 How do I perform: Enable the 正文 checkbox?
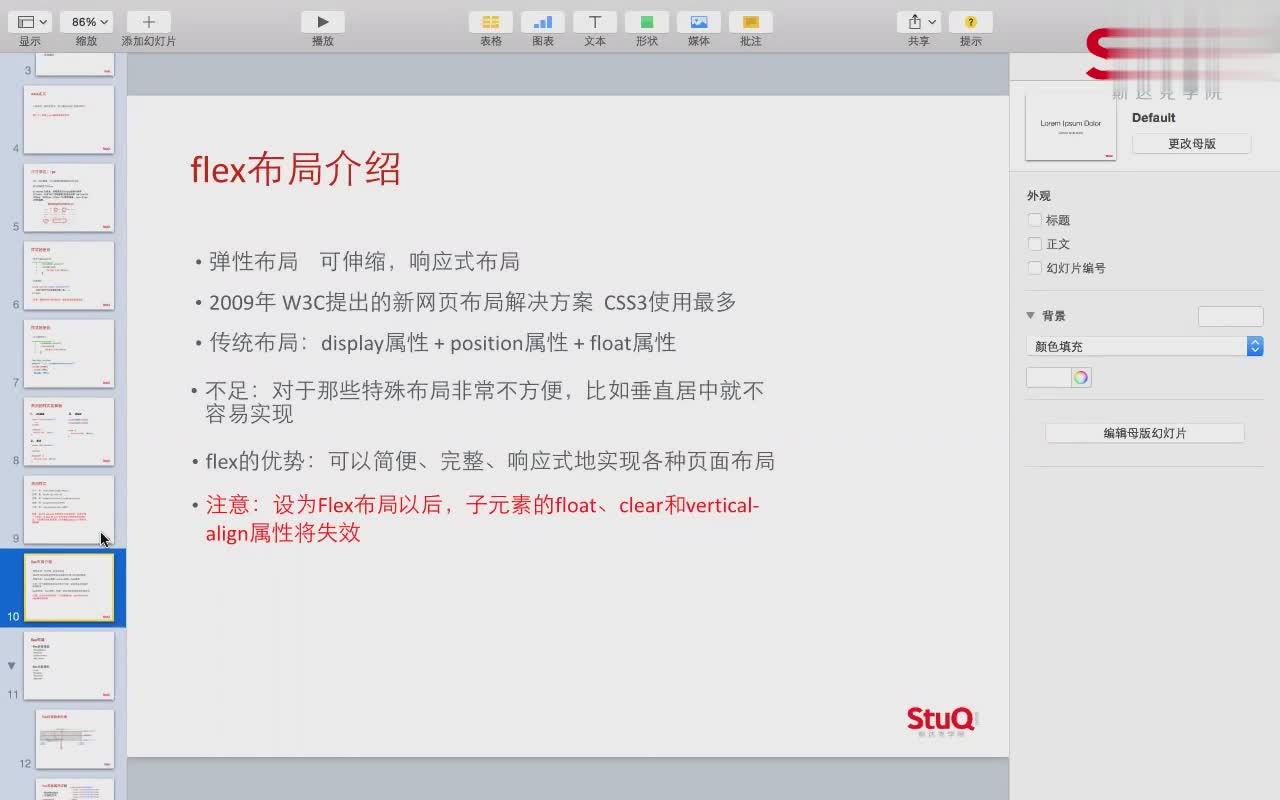point(1035,244)
